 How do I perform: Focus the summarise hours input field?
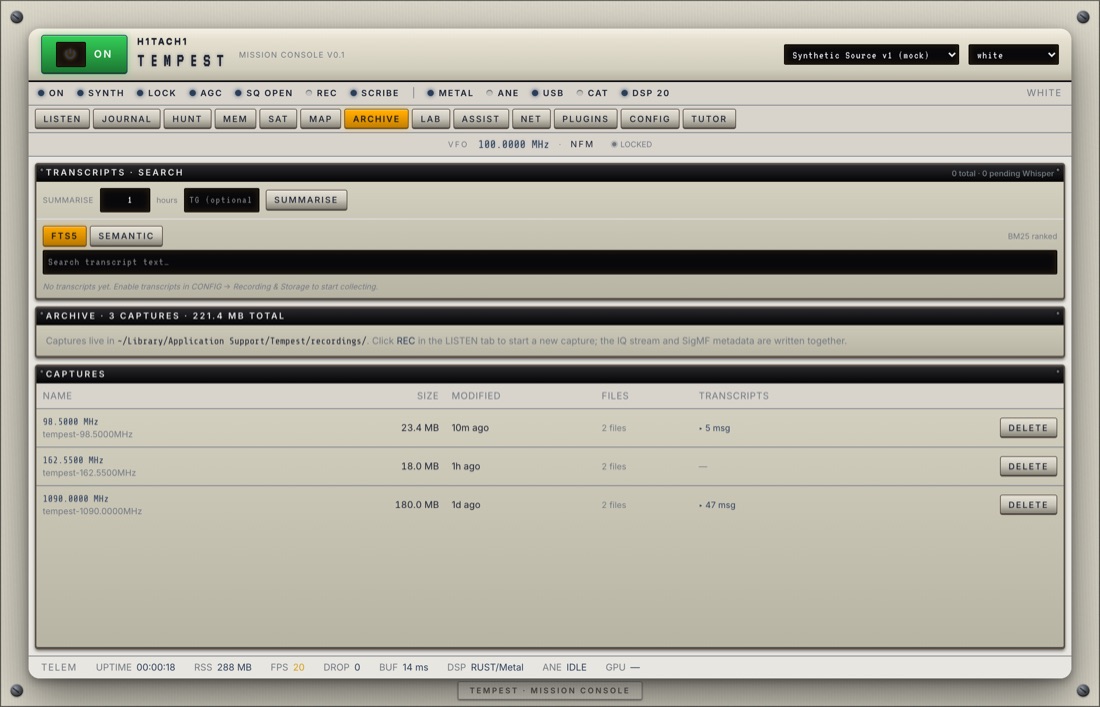coord(125,200)
